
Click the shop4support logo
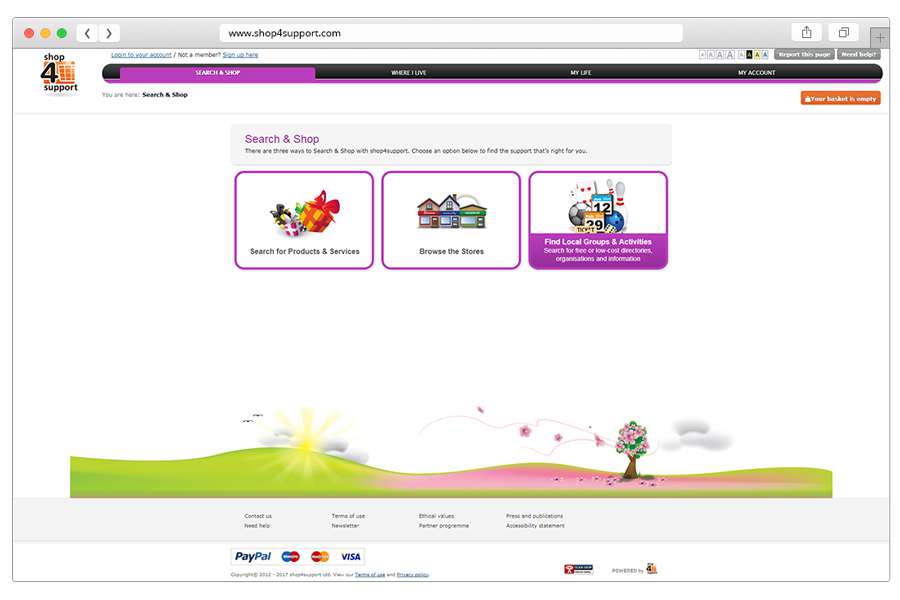coord(58,74)
